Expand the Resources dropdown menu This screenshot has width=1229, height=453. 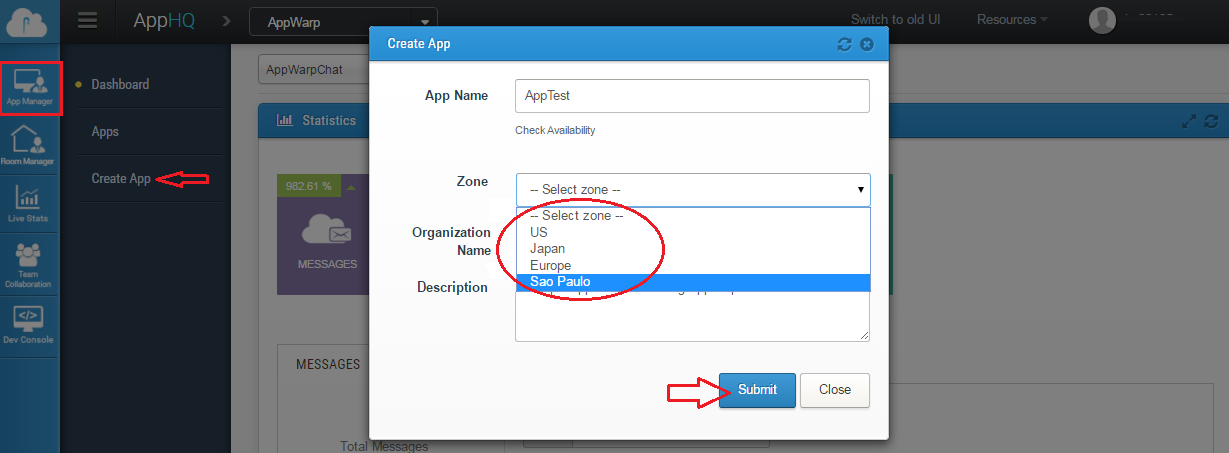pos(1012,20)
